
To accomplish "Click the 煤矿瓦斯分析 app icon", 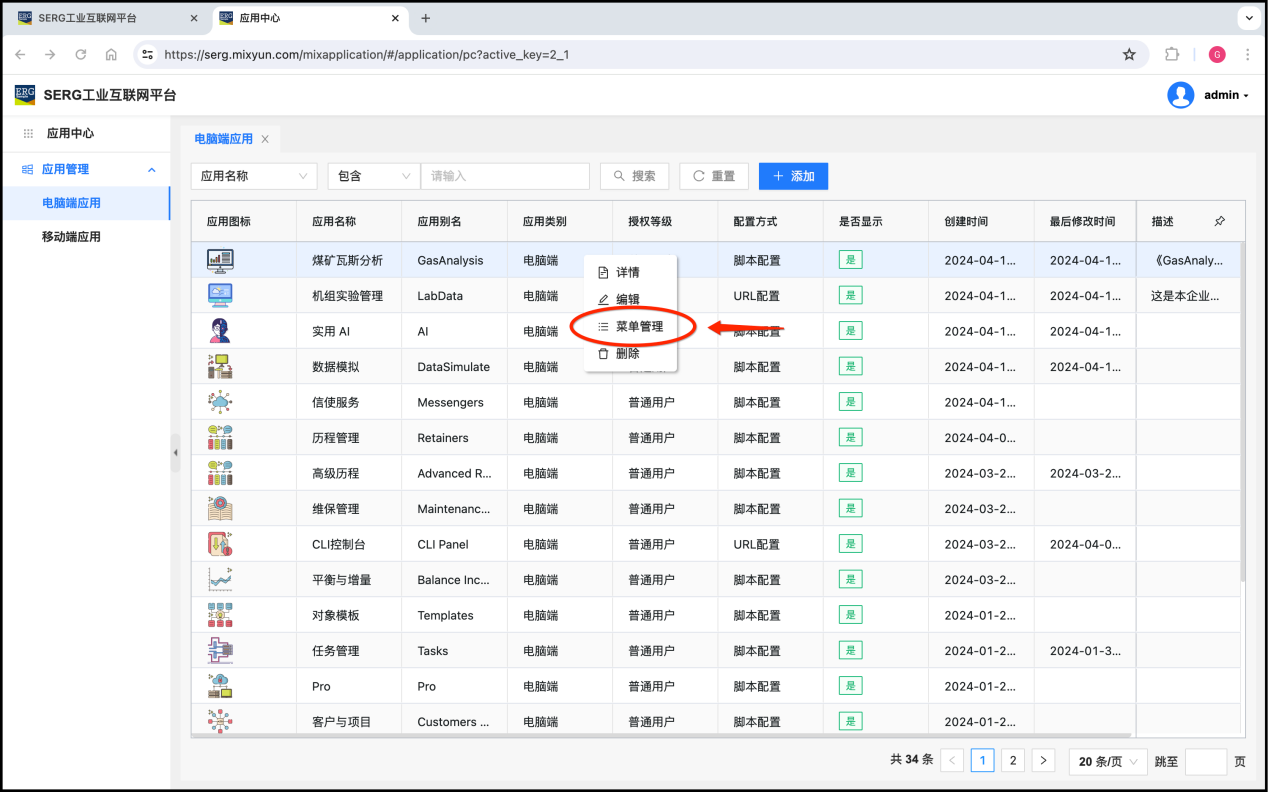I will 220,260.
